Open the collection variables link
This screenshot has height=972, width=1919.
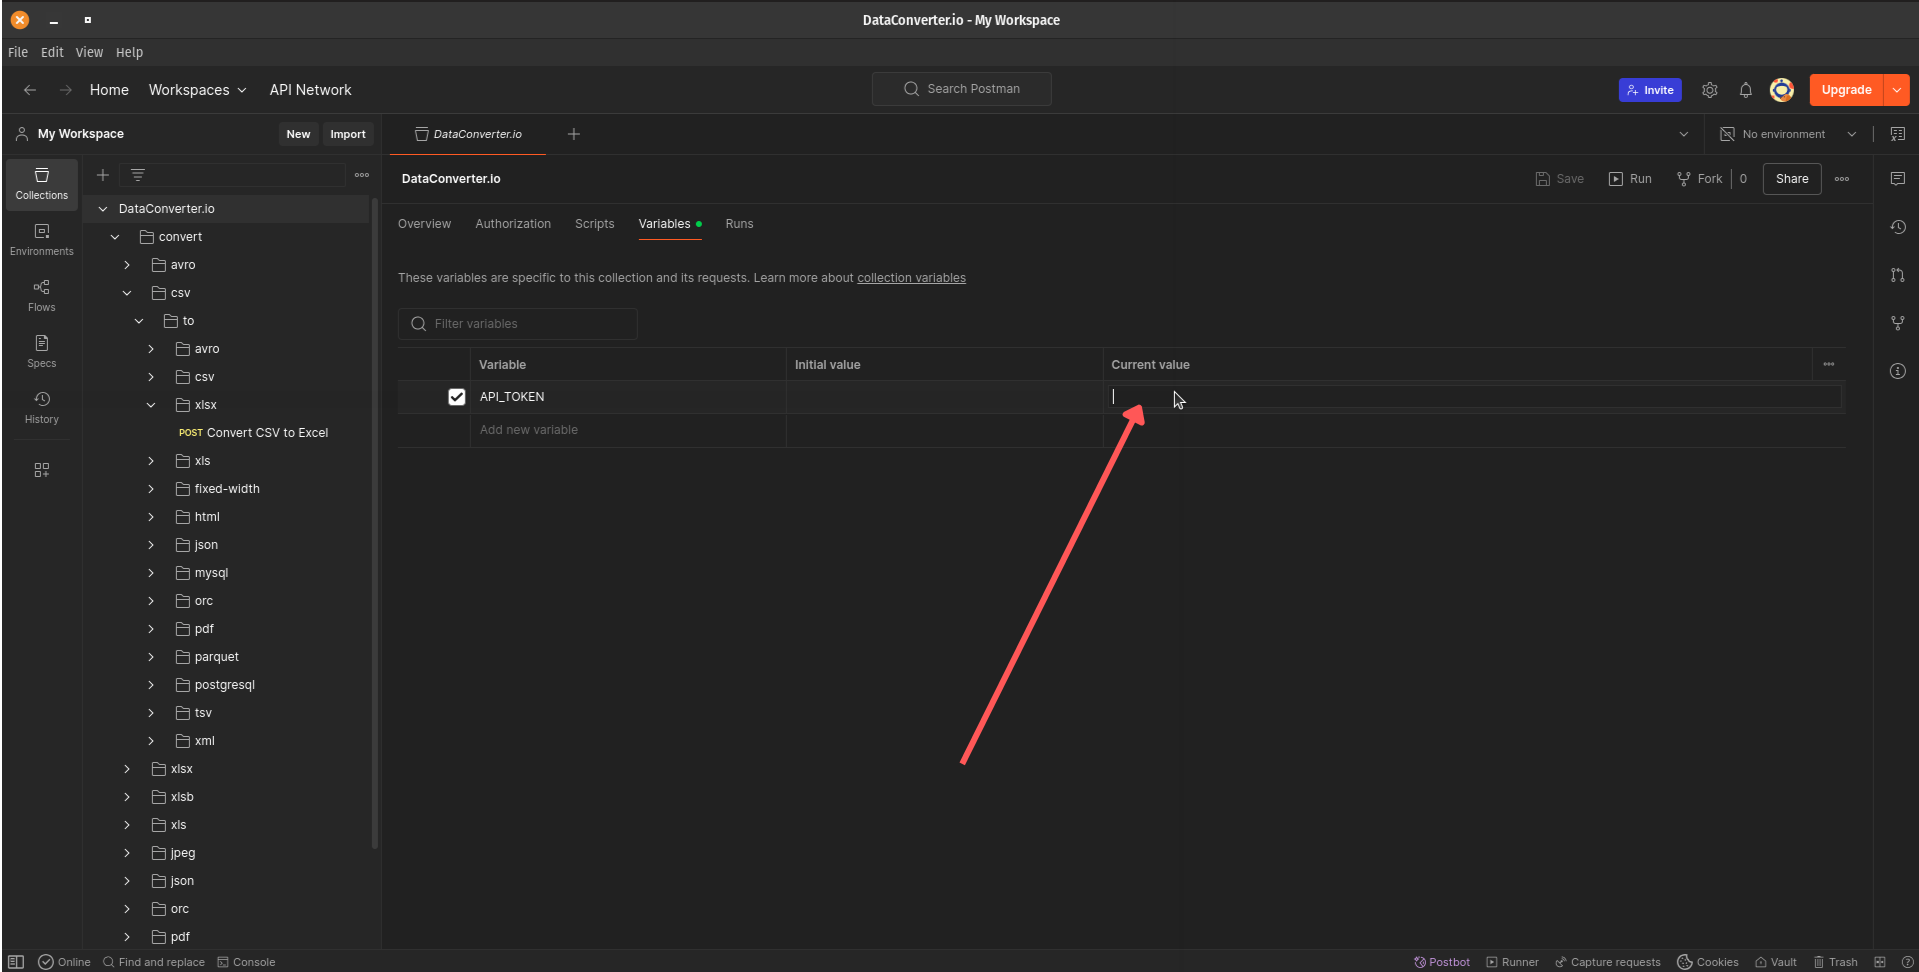click(911, 278)
